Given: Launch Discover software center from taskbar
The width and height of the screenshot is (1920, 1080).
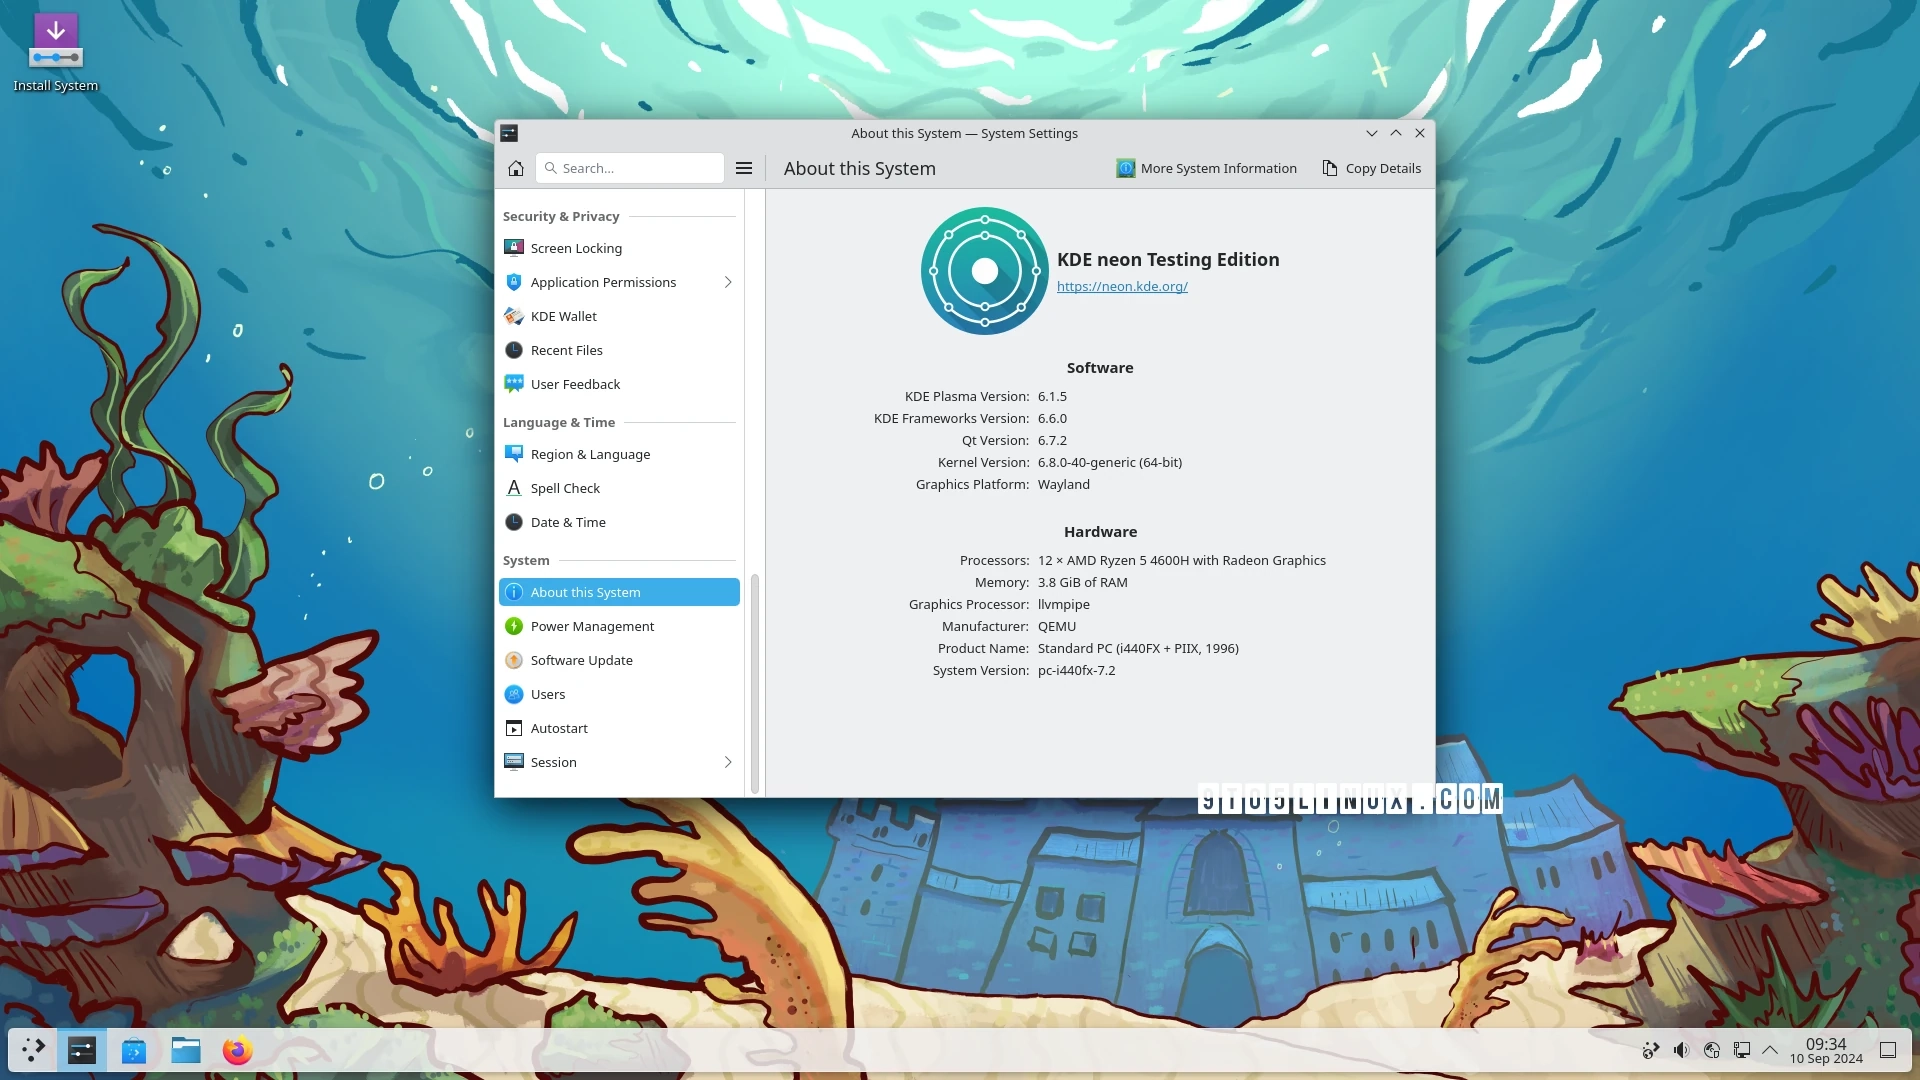Looking at the screenshot, I should coord(134,1050).
